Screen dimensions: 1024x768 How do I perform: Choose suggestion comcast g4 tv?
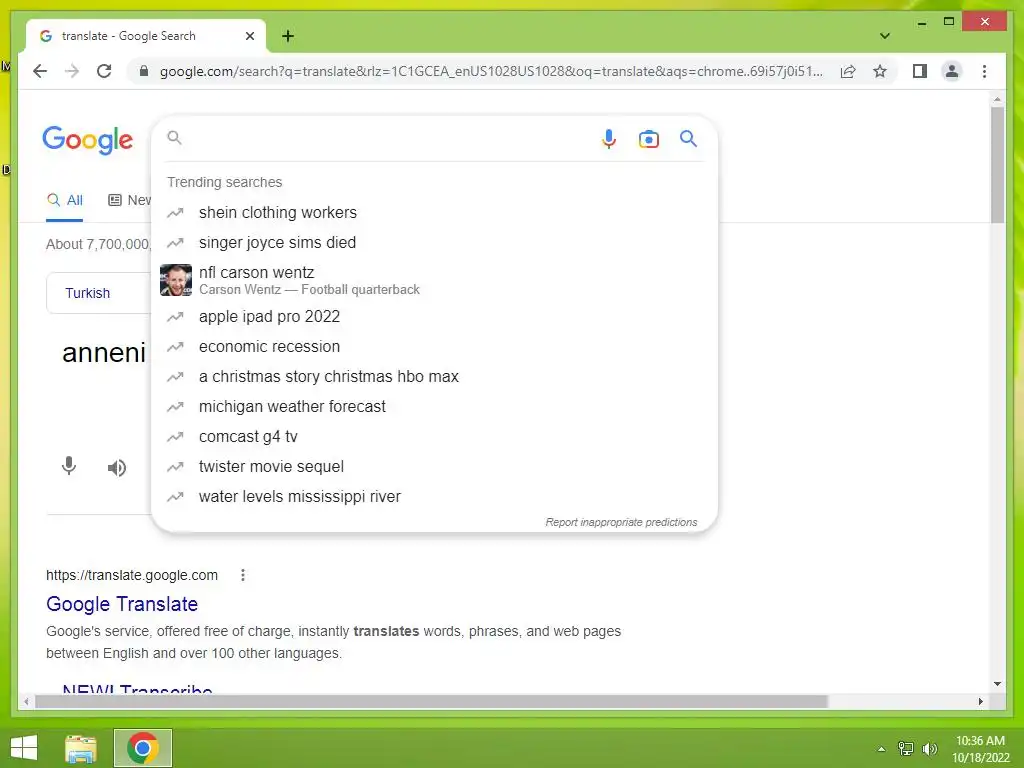coord(434,437)
